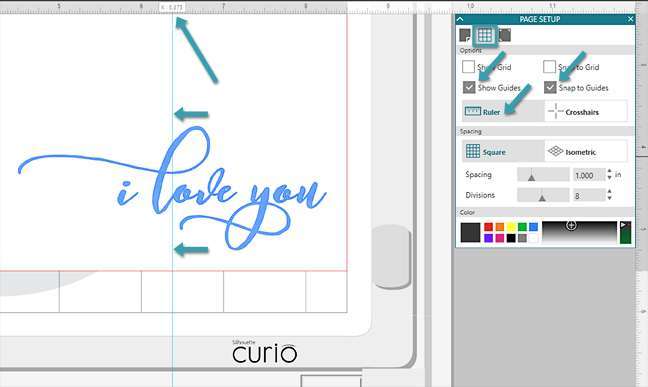The width and height of the screenshot is (648, 387).
Task: Enable the Show Grid checkbox
Action: pos(468,67)
